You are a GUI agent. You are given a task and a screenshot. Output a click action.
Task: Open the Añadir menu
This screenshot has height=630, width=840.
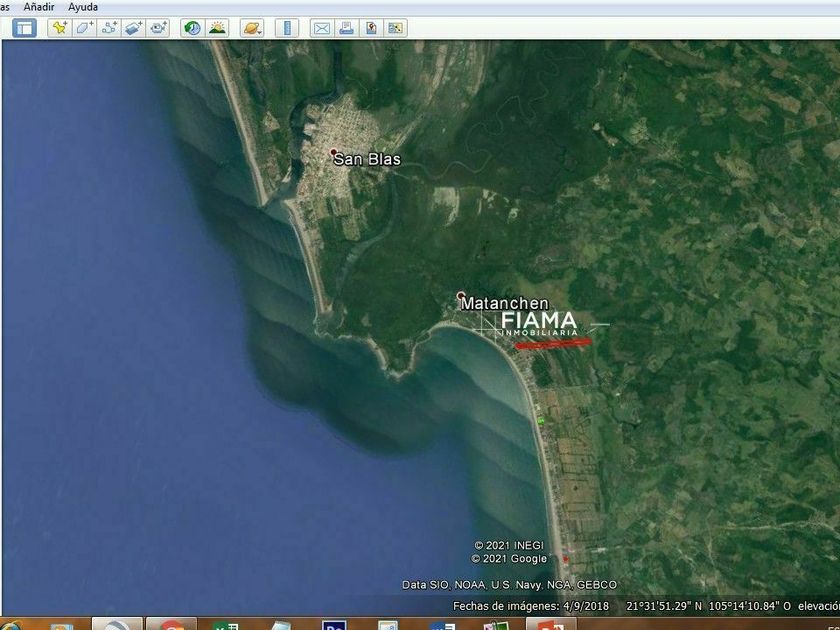pos(39,7)
